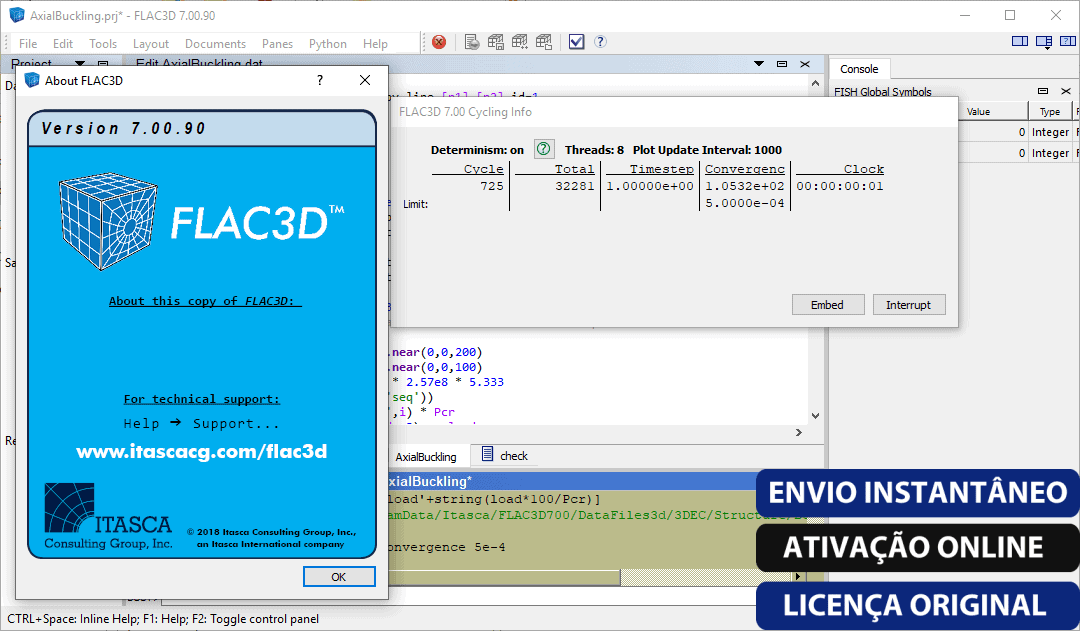Float the FISH Global Symbols pane

(x=1043, y=91)
